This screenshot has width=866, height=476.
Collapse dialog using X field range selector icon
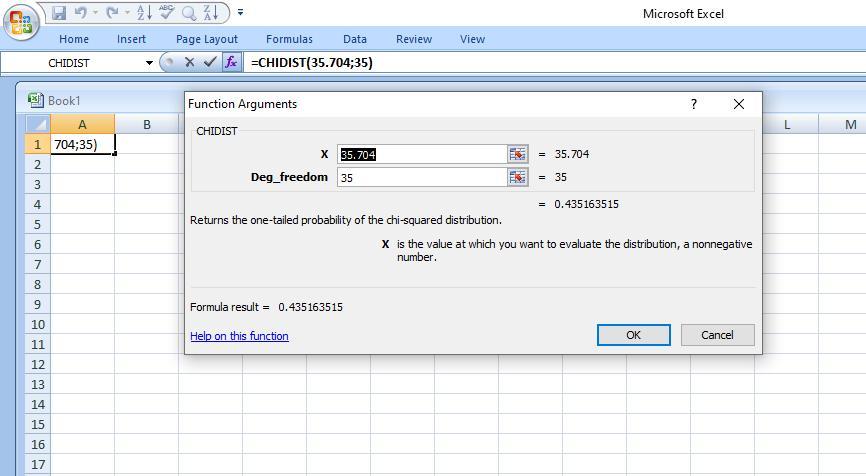pyautogui.click(x=518, y=154)
